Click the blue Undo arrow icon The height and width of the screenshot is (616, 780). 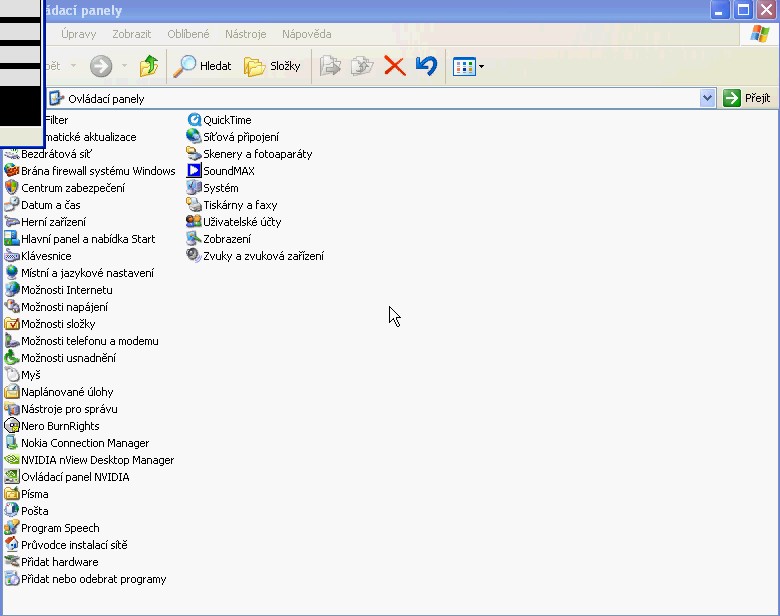pos(426,67)
